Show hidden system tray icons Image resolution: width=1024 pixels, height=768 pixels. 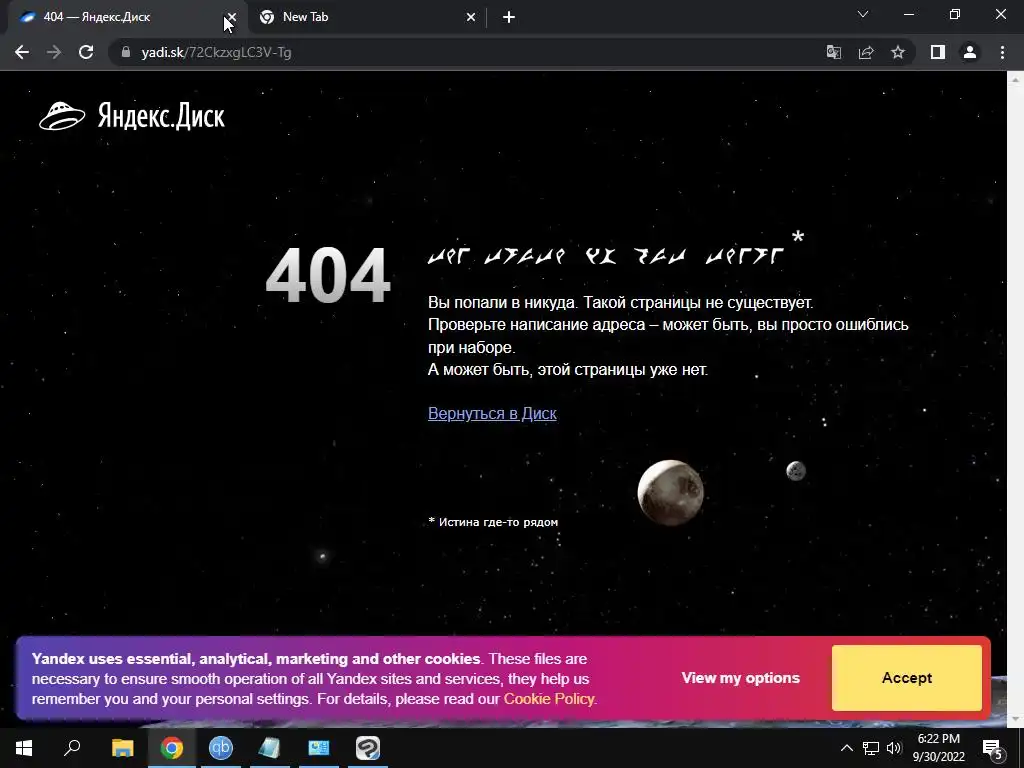[x=846, y=748]
